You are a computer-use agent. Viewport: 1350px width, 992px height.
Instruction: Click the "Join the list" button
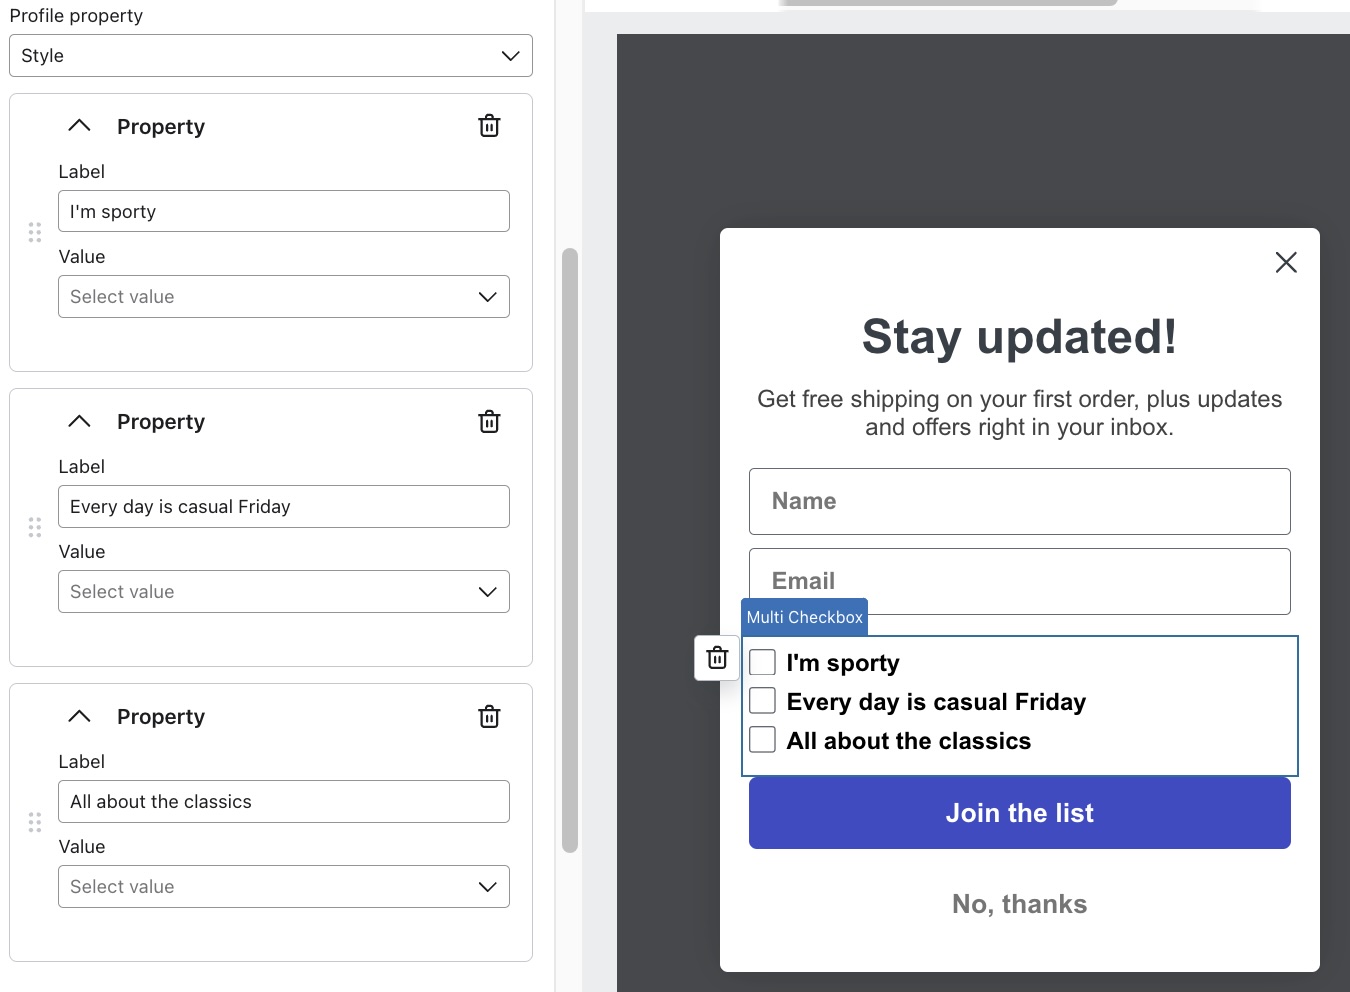[1019, 813]
